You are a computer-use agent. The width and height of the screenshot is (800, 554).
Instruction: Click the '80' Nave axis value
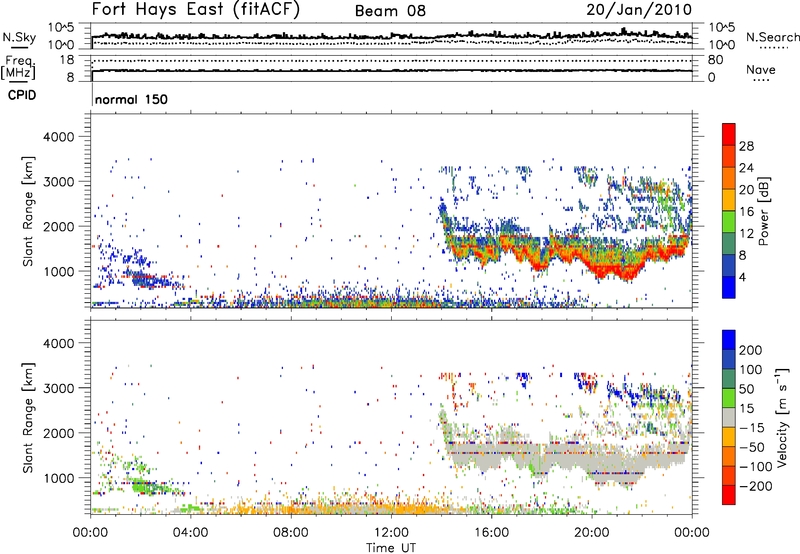pos(715,60)
